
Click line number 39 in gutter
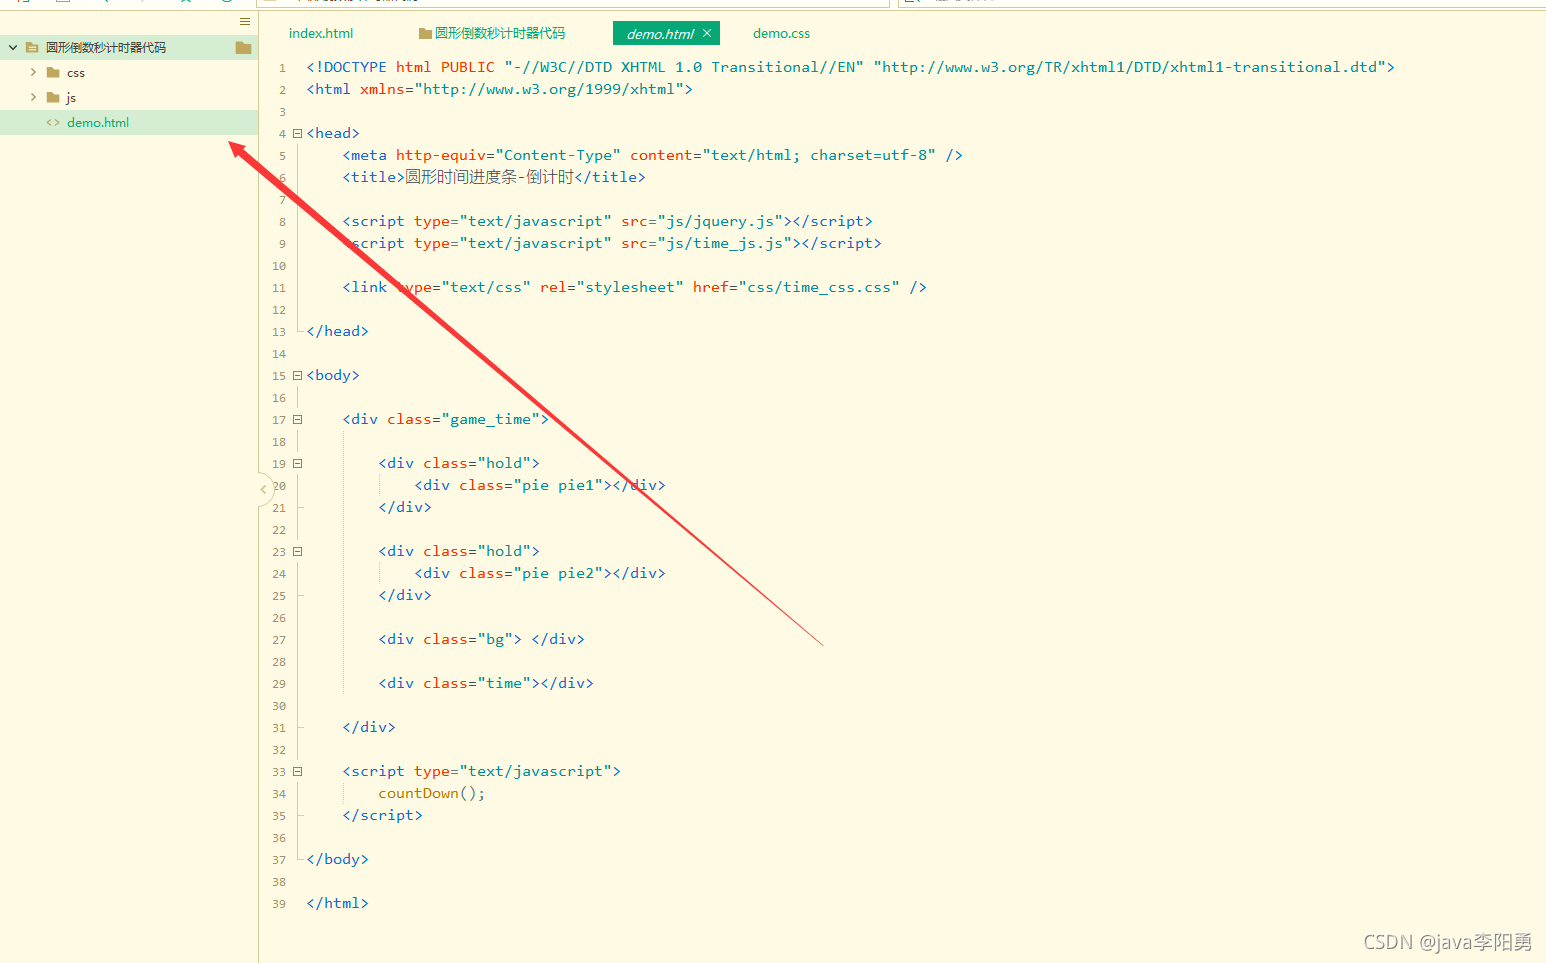(x=279, y=904)
